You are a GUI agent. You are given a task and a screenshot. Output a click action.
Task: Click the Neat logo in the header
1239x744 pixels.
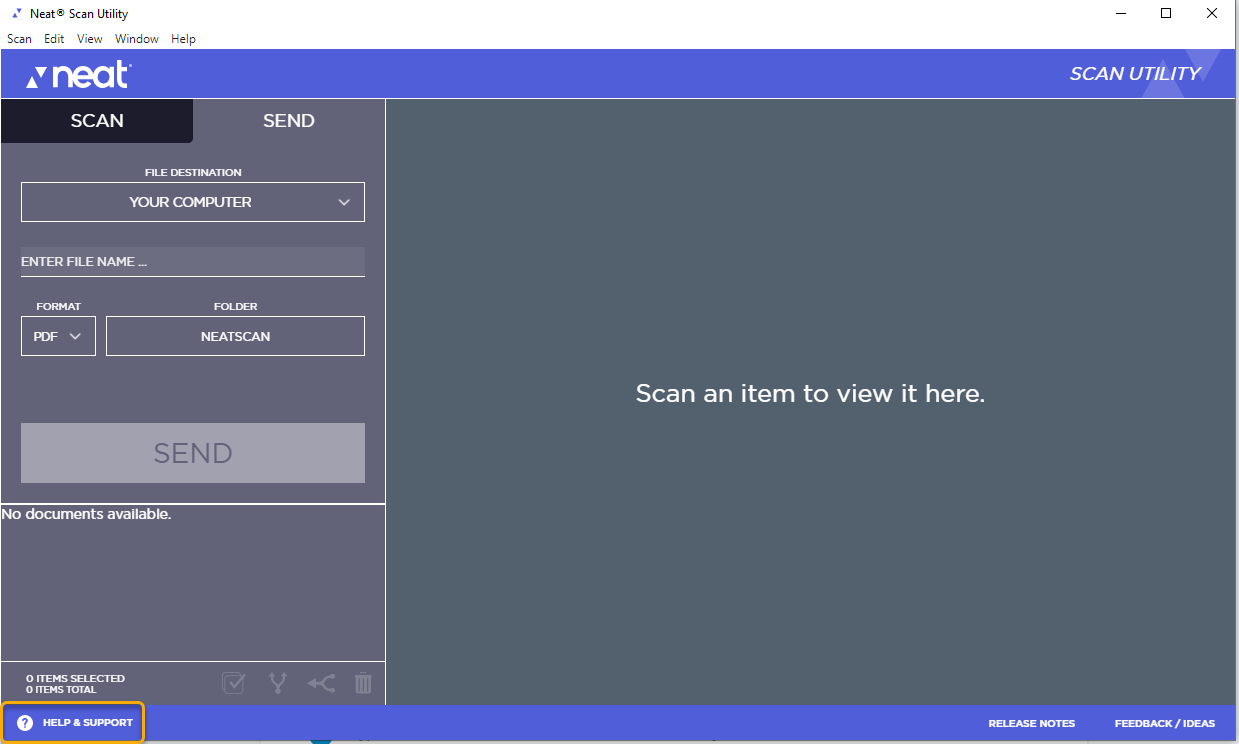(77, 73)
